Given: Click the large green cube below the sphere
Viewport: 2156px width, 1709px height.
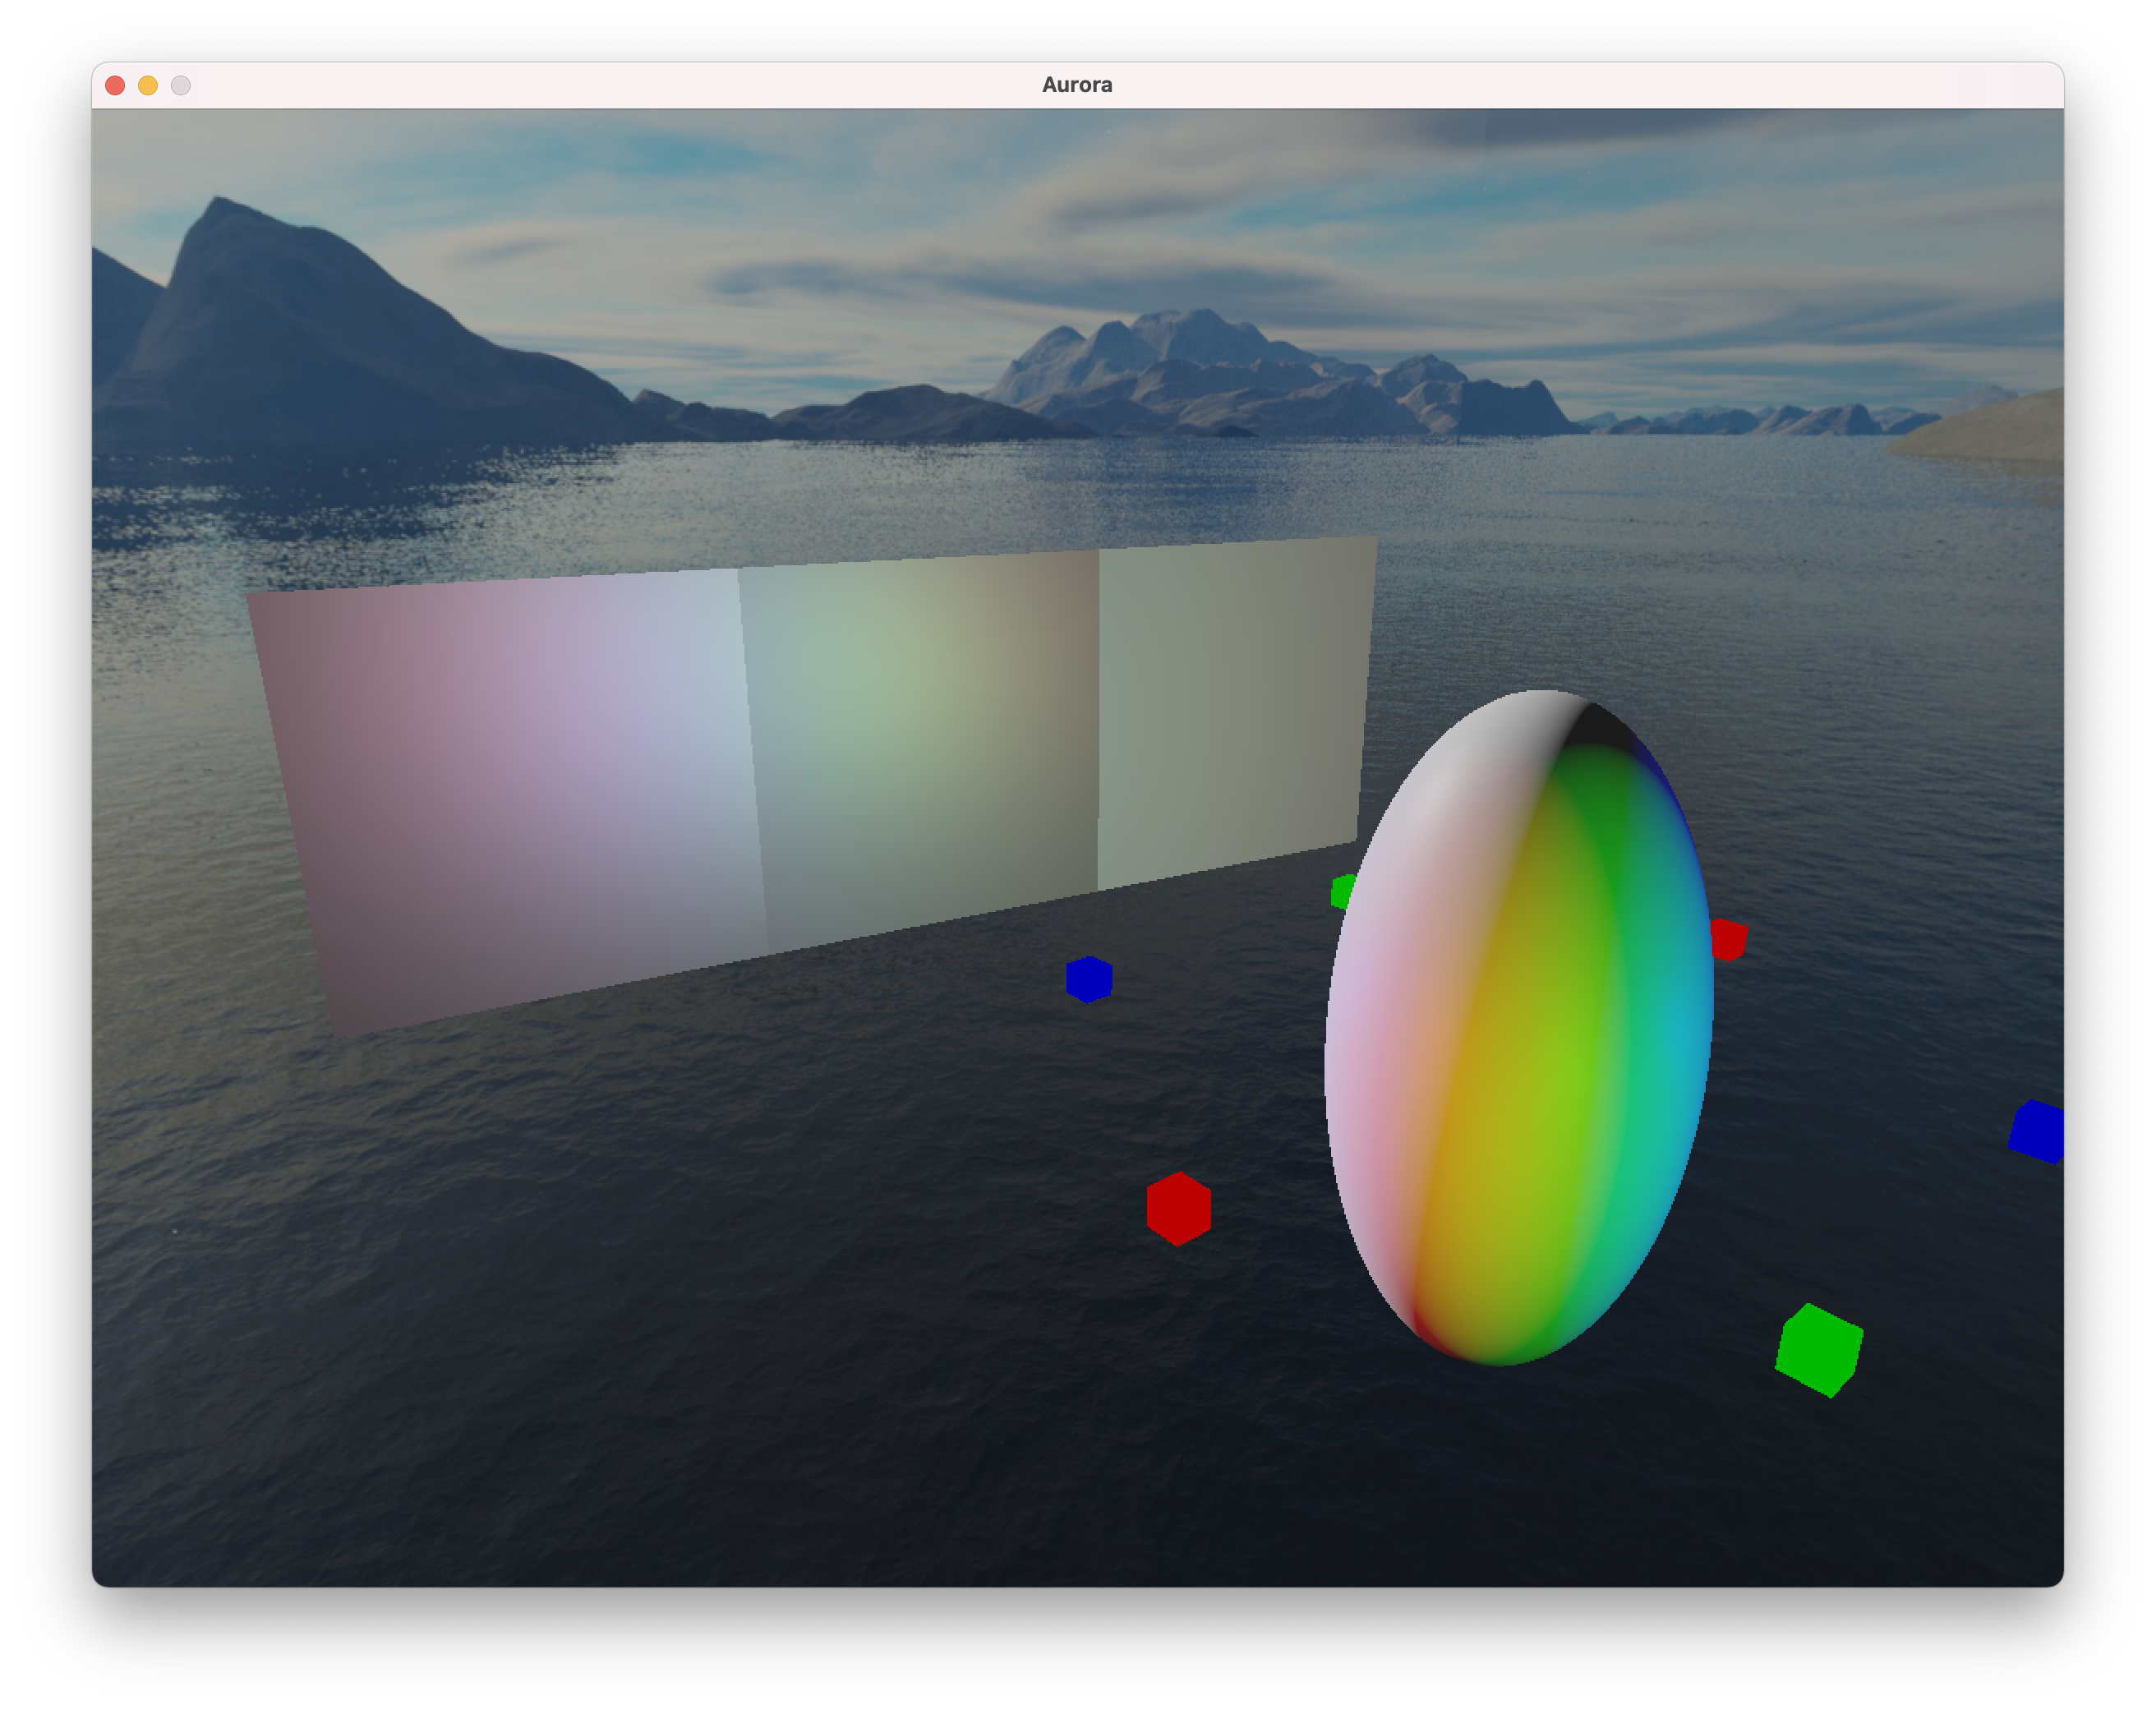Looking at the screenshot, I should (x=1819, y=1350).
